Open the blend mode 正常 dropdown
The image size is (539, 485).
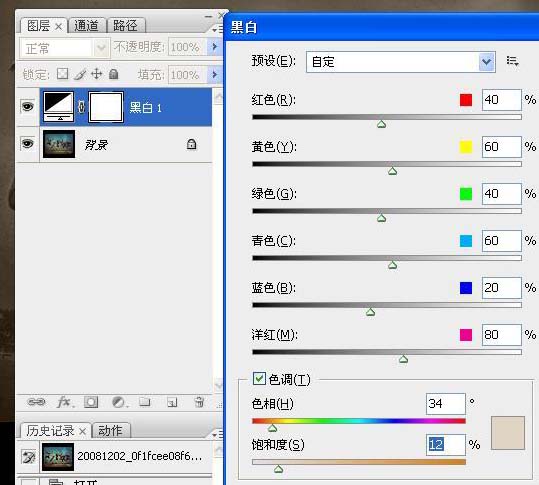64,48
